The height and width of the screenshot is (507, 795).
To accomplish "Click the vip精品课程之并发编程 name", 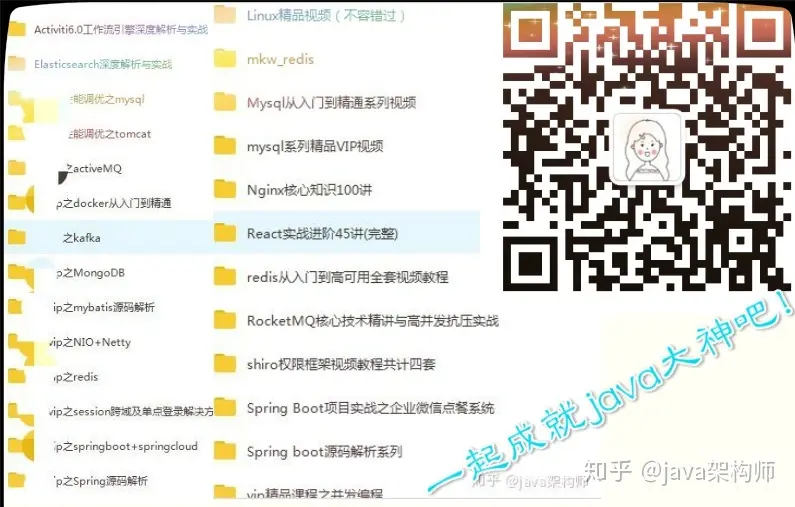I will click(x=315, y=493).
